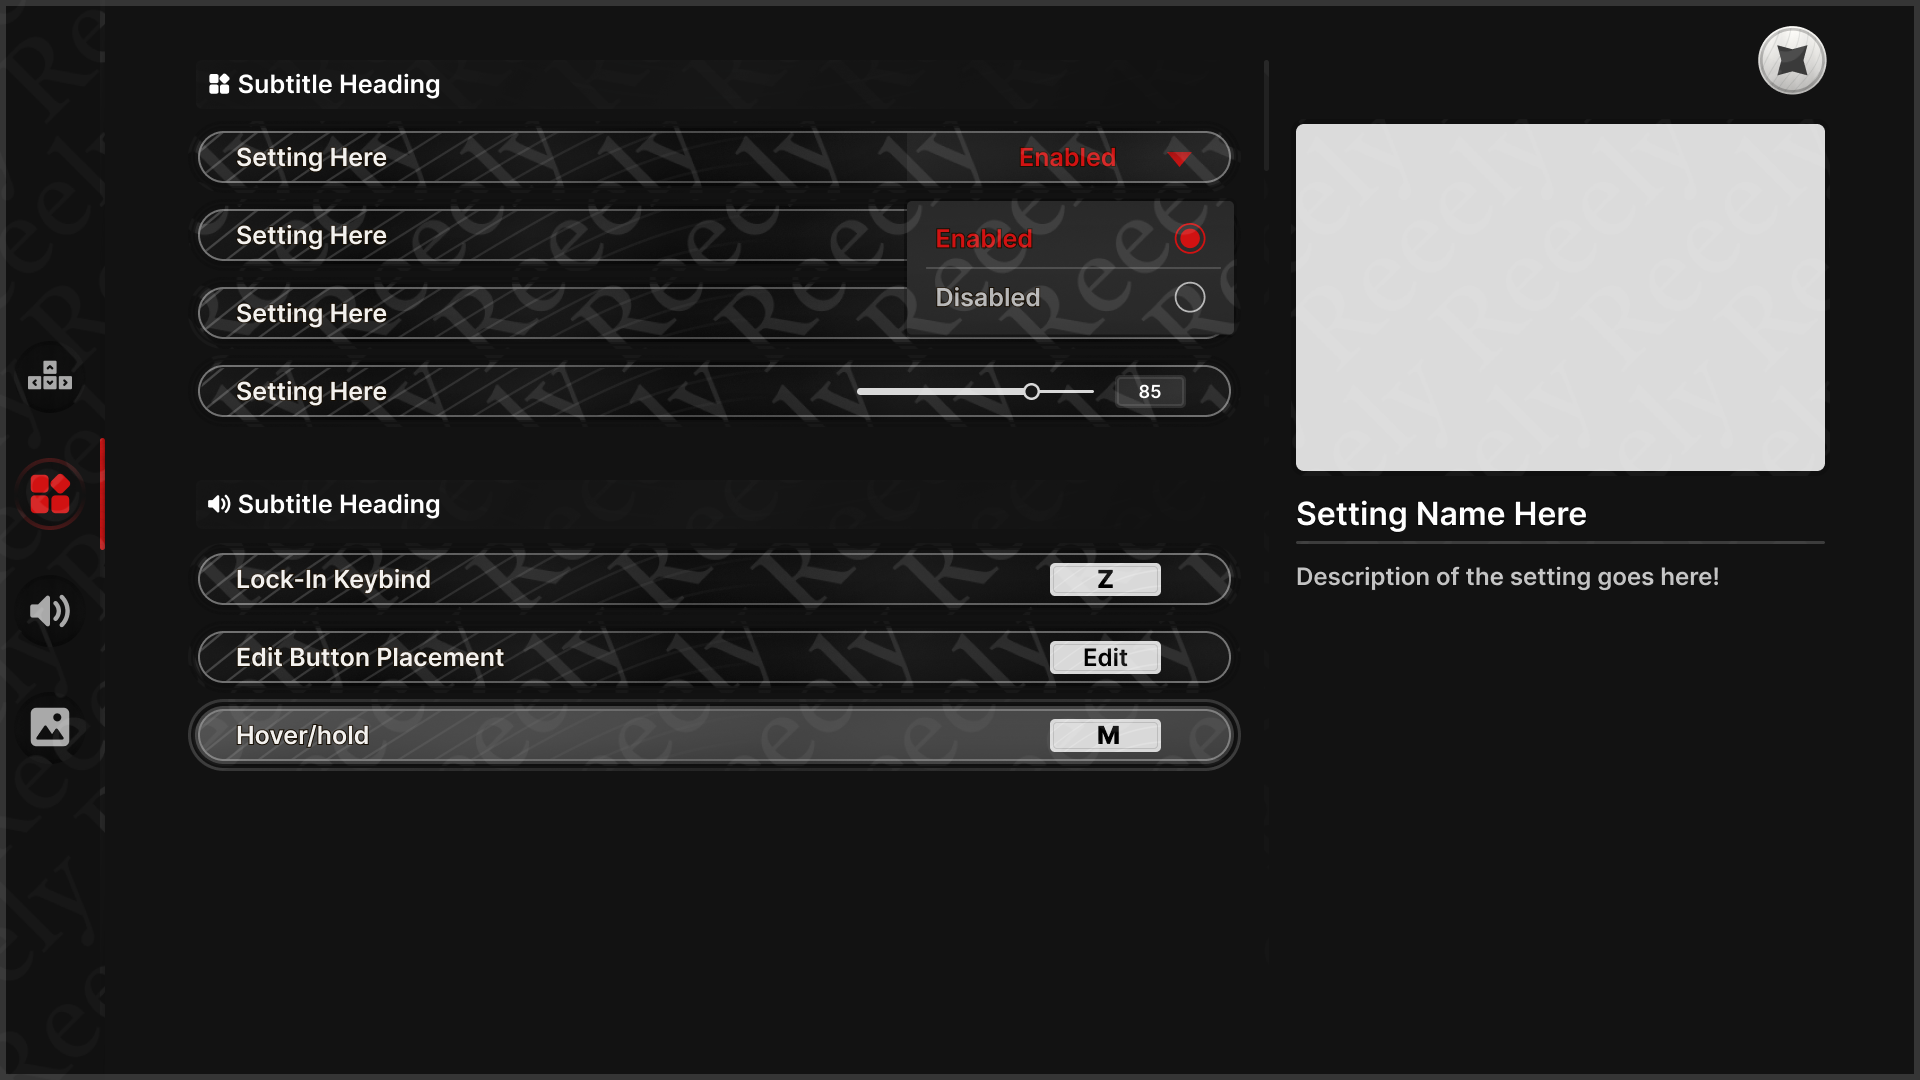The image size is (1920, 1080).
Task: Open the audio settings speaker icon
Action: pyautogui.click(x=50, y=611)
